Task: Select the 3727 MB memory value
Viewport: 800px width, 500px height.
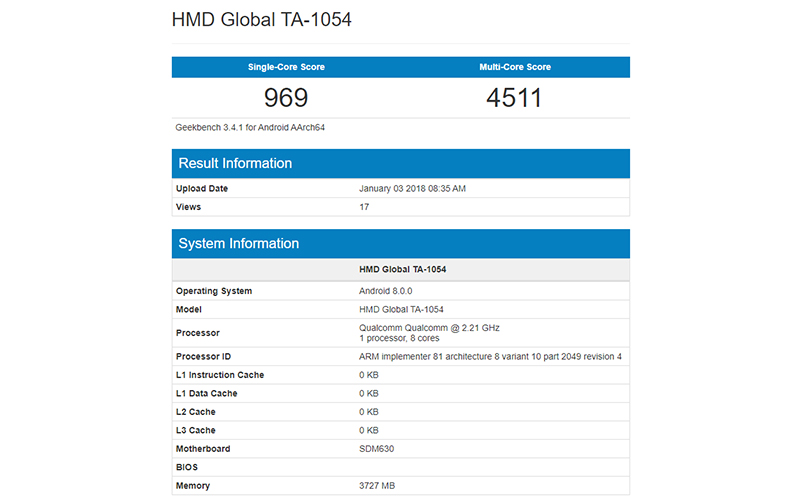Action: coord(377,486)
